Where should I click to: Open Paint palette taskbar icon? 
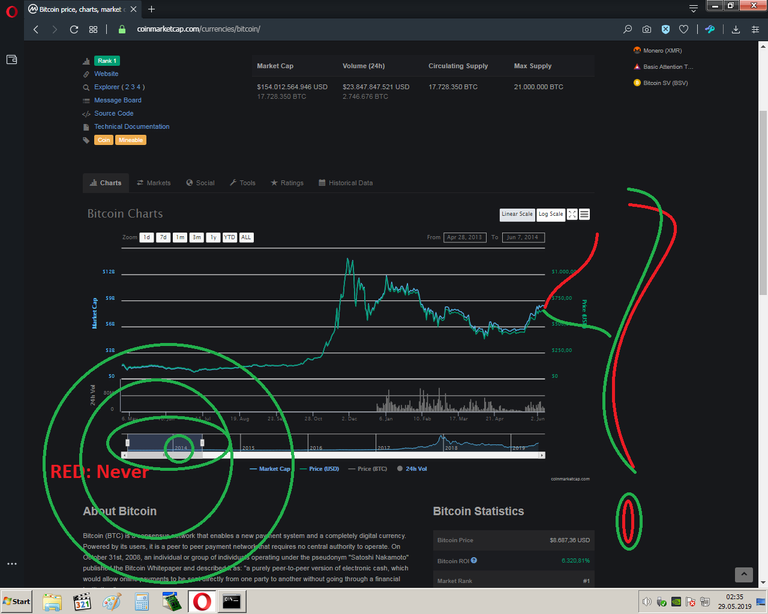pos(112,602)
